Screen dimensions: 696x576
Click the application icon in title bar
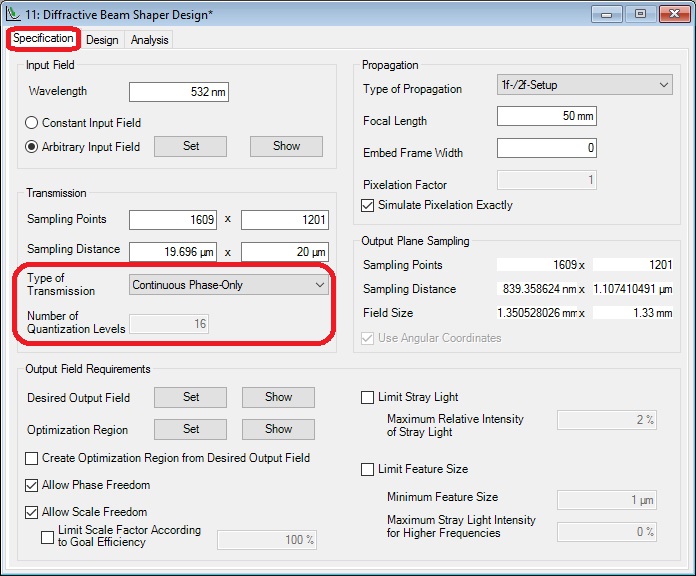point(14,14)
